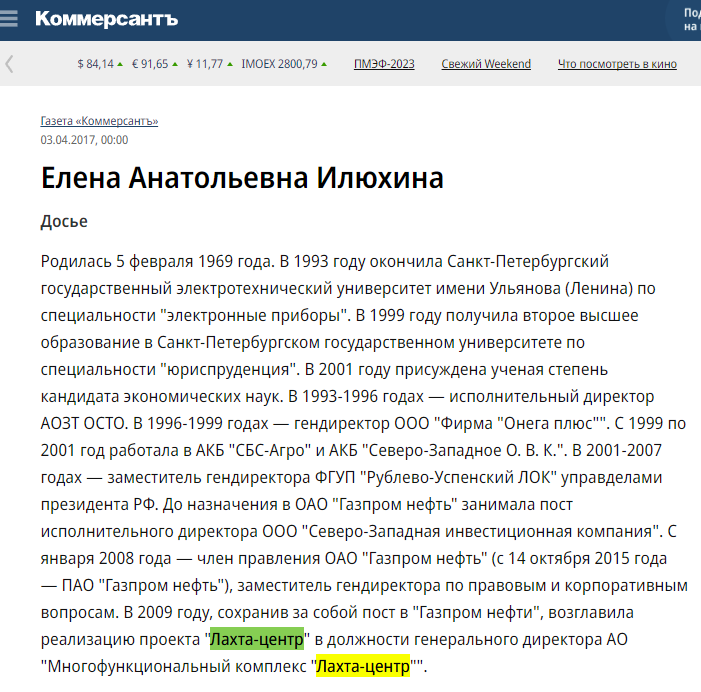
Task: Click the left arrow in ticker bar
Action: 9,64
